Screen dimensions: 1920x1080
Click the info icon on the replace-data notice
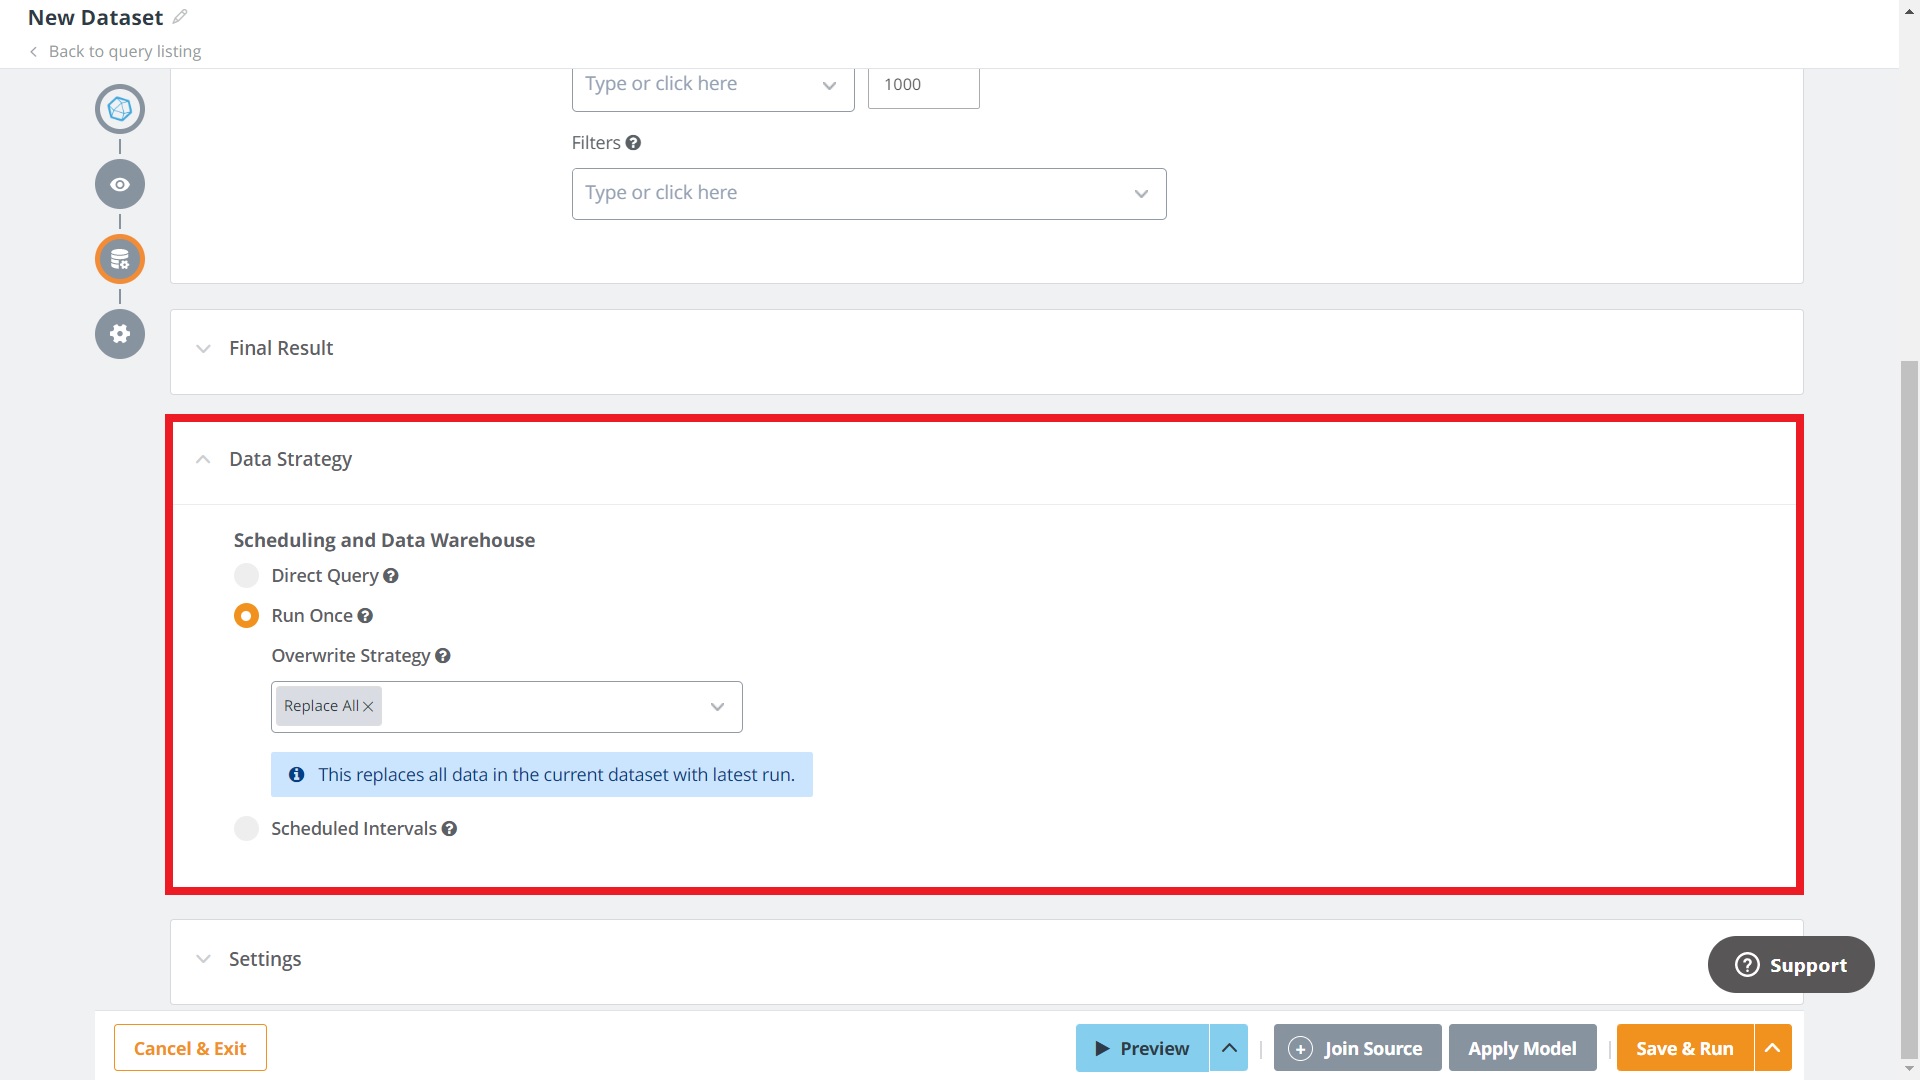[x=296, y=774]
